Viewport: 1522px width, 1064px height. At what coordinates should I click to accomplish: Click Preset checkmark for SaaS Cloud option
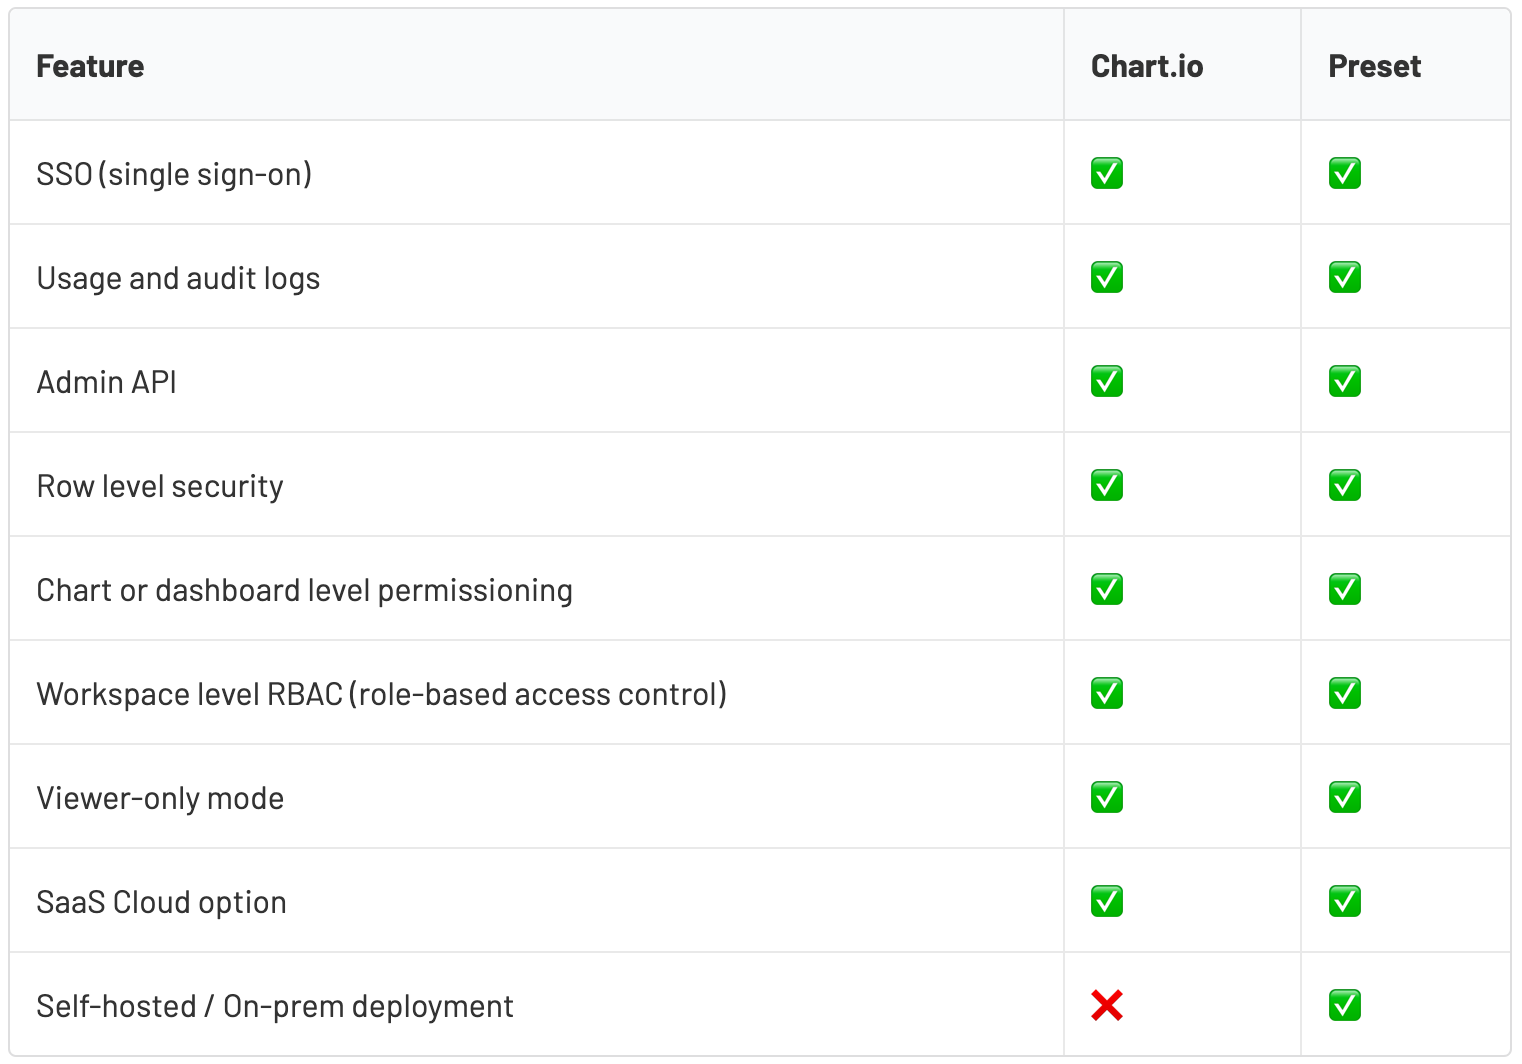[1345, 901]
